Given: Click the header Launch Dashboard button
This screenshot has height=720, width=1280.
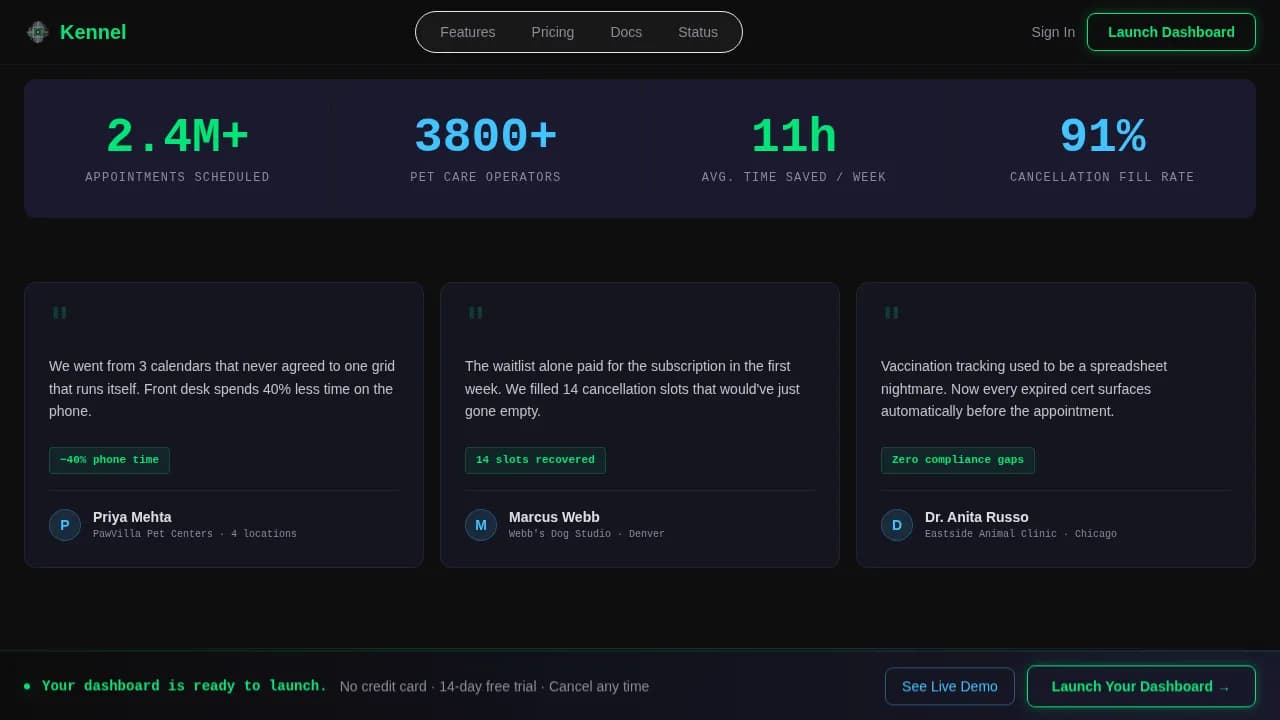Looking at the screenshot, I should click(1171, 32).
